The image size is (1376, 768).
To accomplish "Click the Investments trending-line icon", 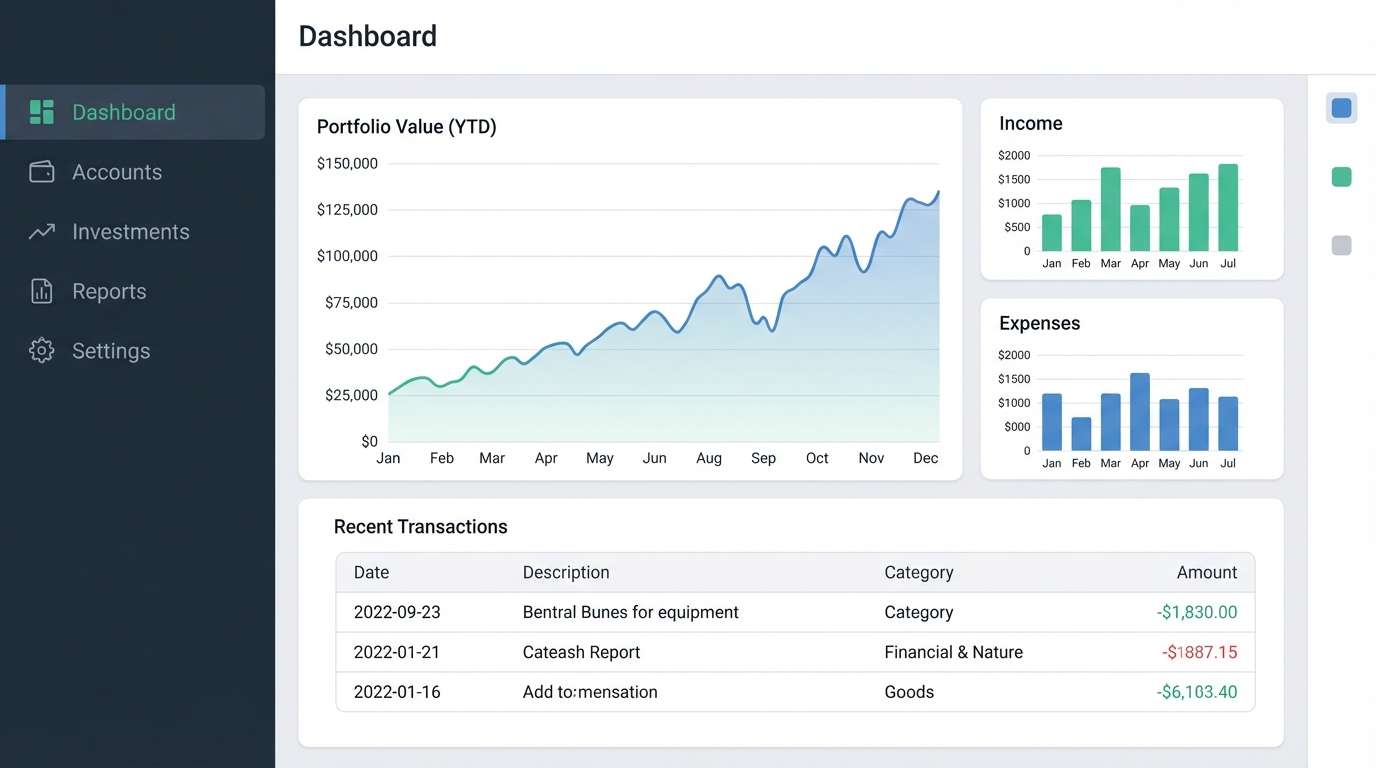I will 41,231.
